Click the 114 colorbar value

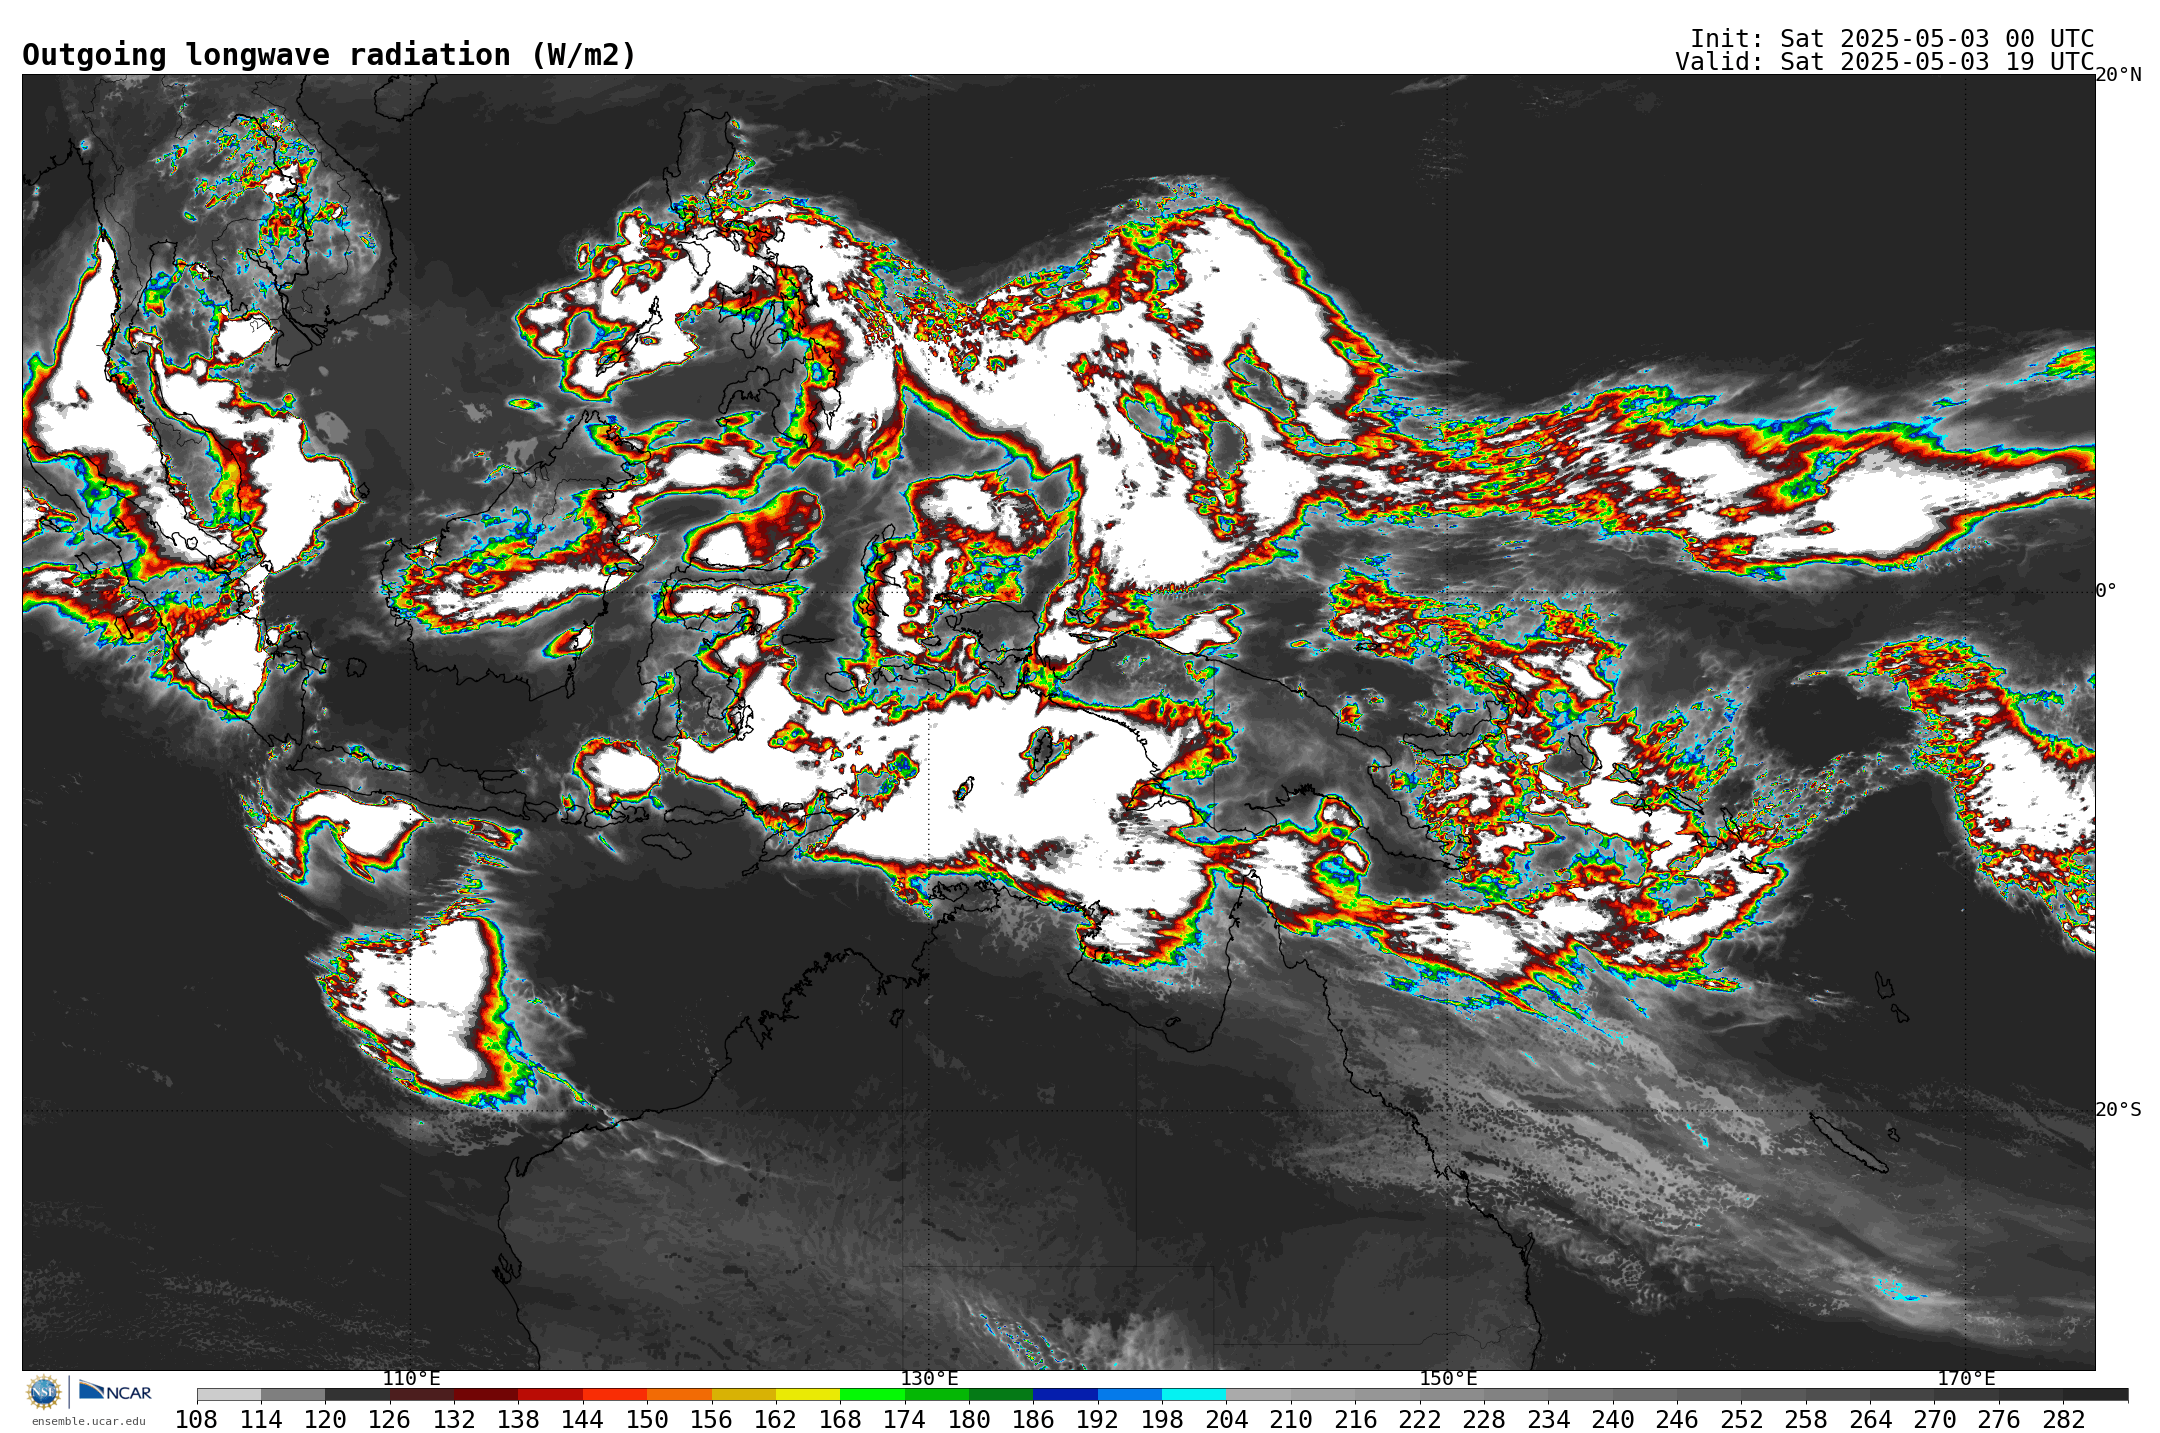coord(261,1420)
